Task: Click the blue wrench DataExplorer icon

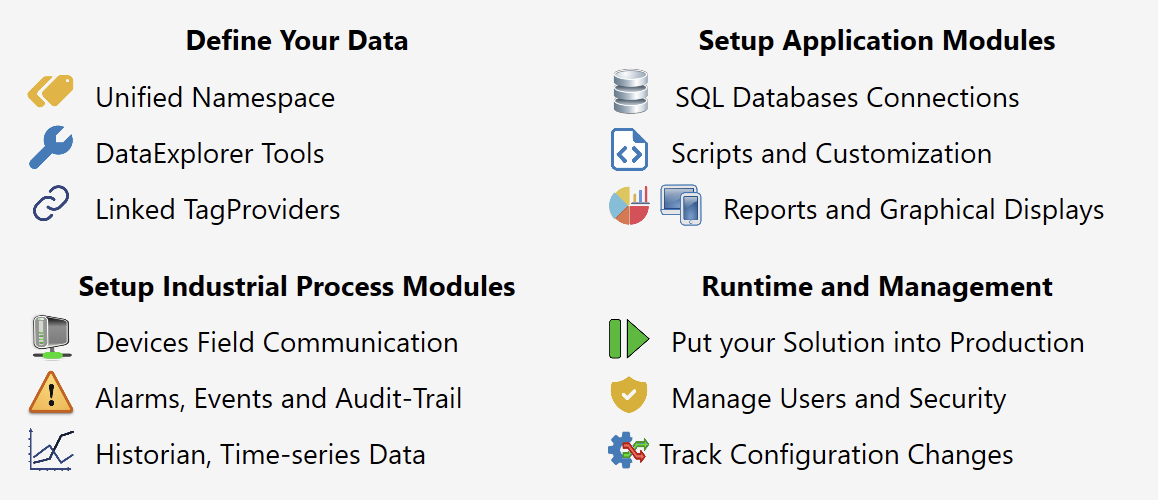Action: pos(50,150)
